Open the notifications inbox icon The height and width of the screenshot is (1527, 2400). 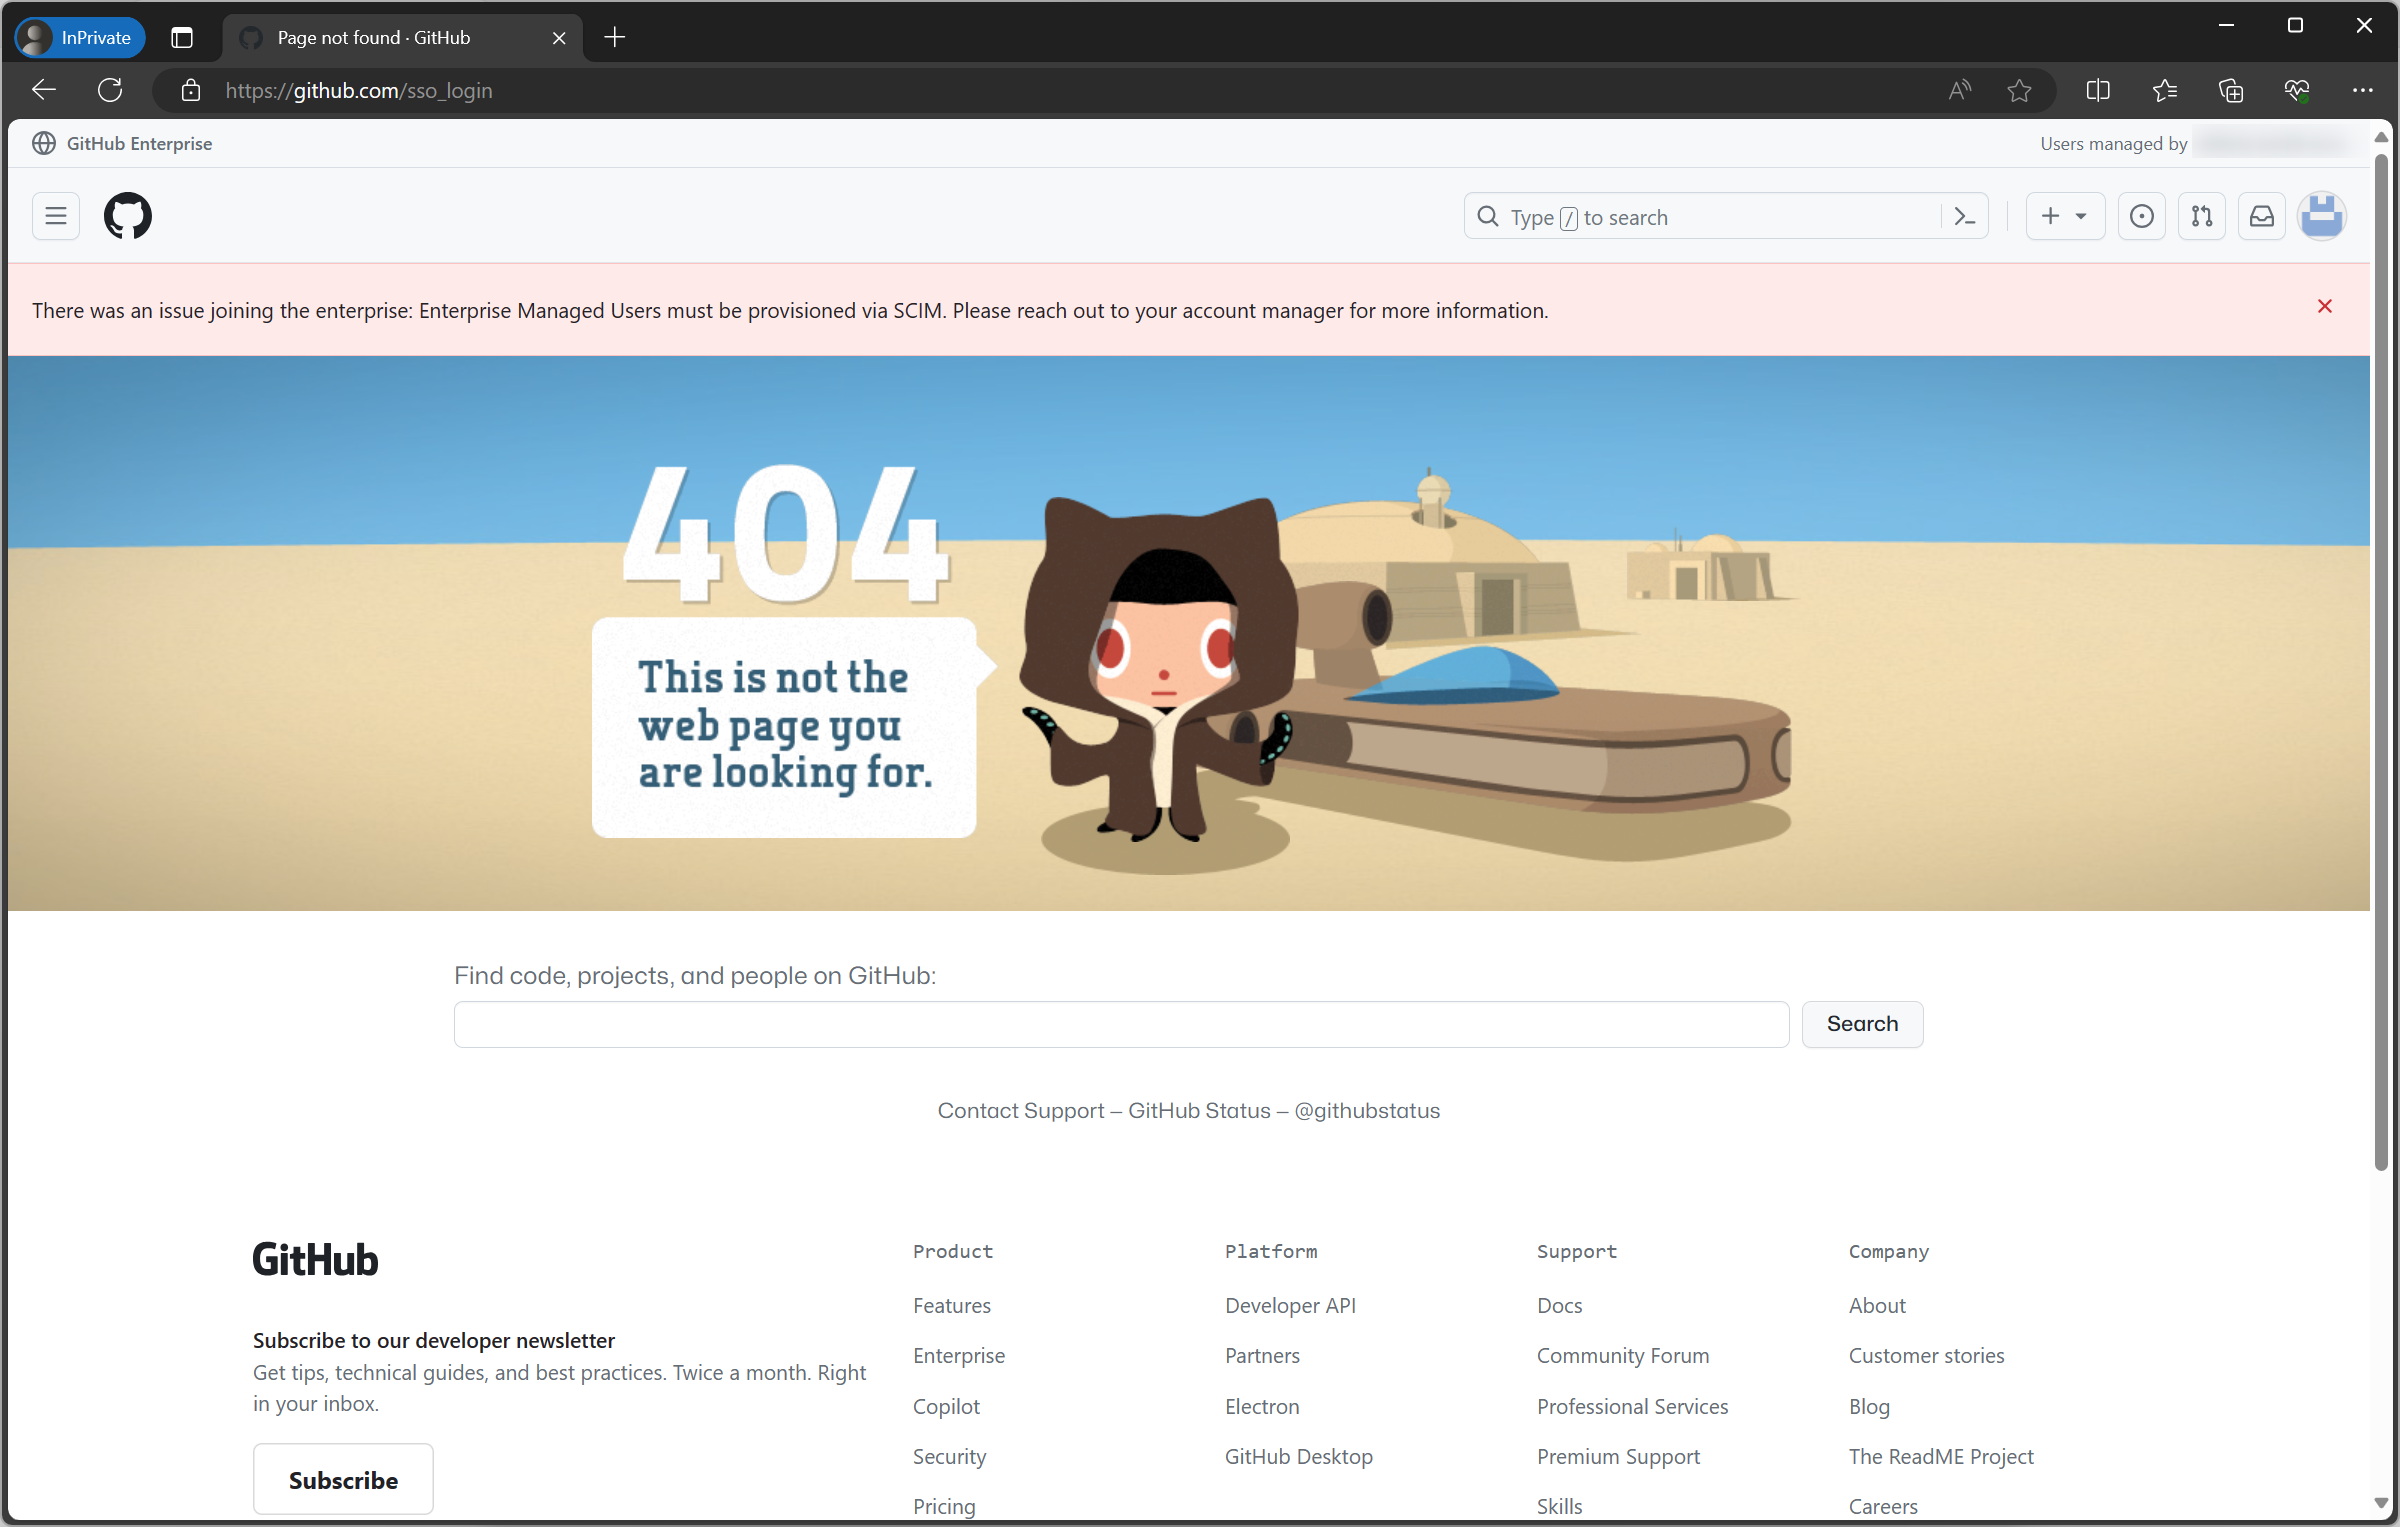click(2262, 216)
